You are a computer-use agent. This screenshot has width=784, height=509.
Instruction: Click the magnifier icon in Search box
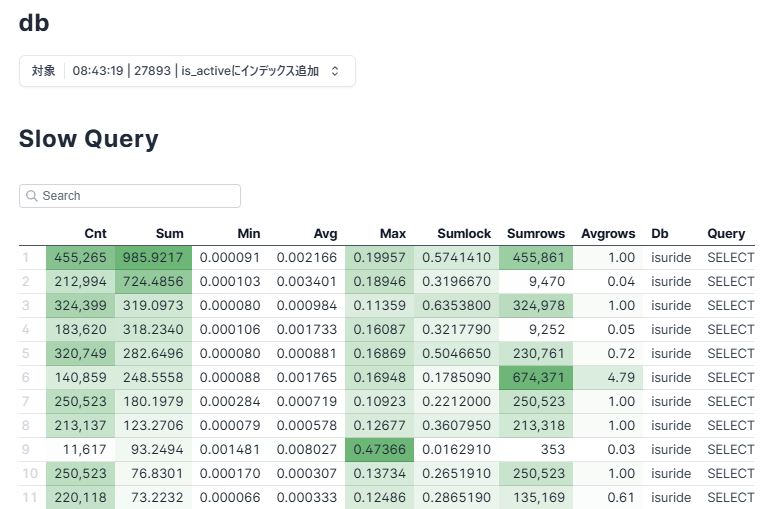[x=32, y=196]
